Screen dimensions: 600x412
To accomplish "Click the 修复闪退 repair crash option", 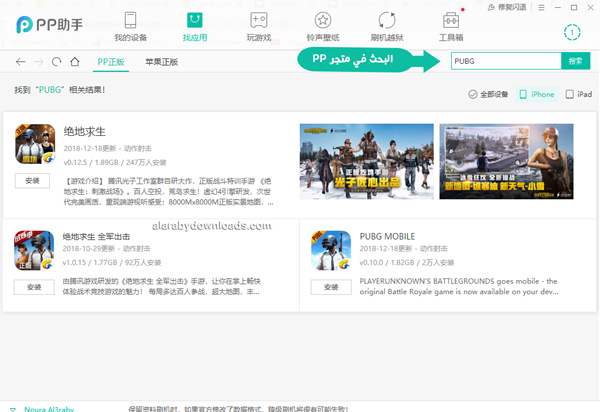I will tap(507, 7).
